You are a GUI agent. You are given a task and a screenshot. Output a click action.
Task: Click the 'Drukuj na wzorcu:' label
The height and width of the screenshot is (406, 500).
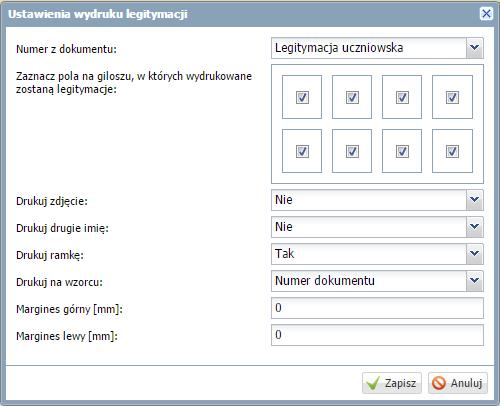click(59, 282)
